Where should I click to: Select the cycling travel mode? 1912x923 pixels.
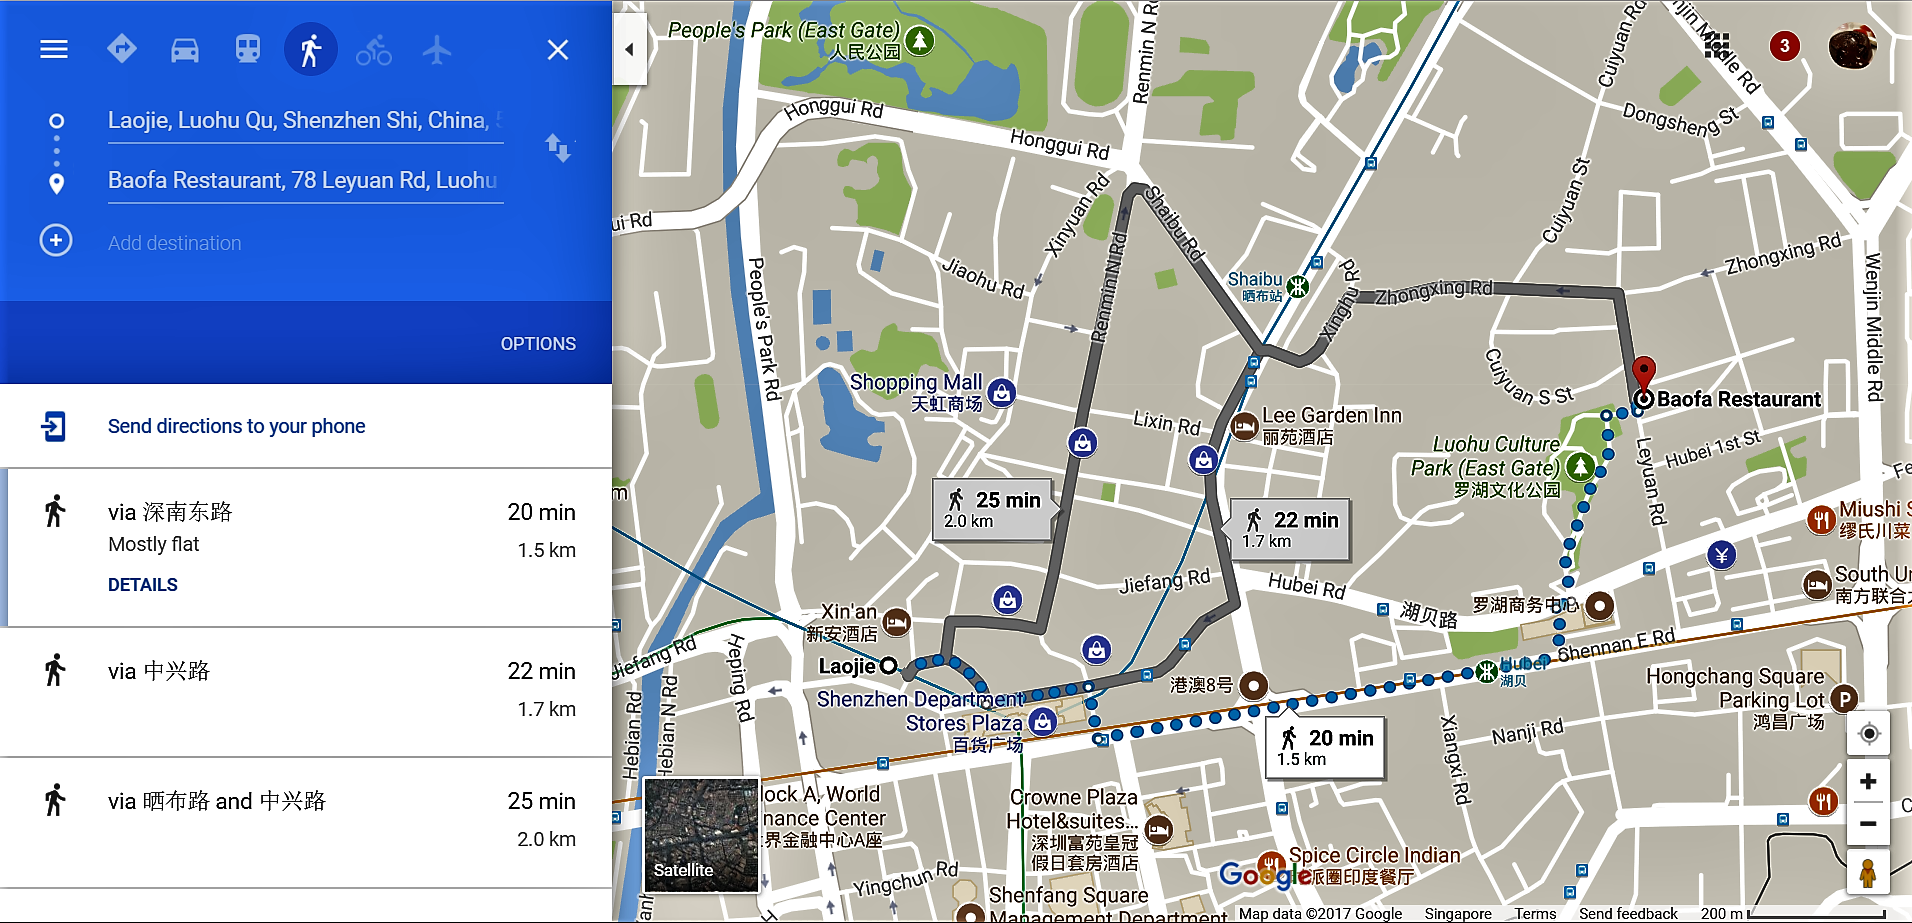click(374, 49)
